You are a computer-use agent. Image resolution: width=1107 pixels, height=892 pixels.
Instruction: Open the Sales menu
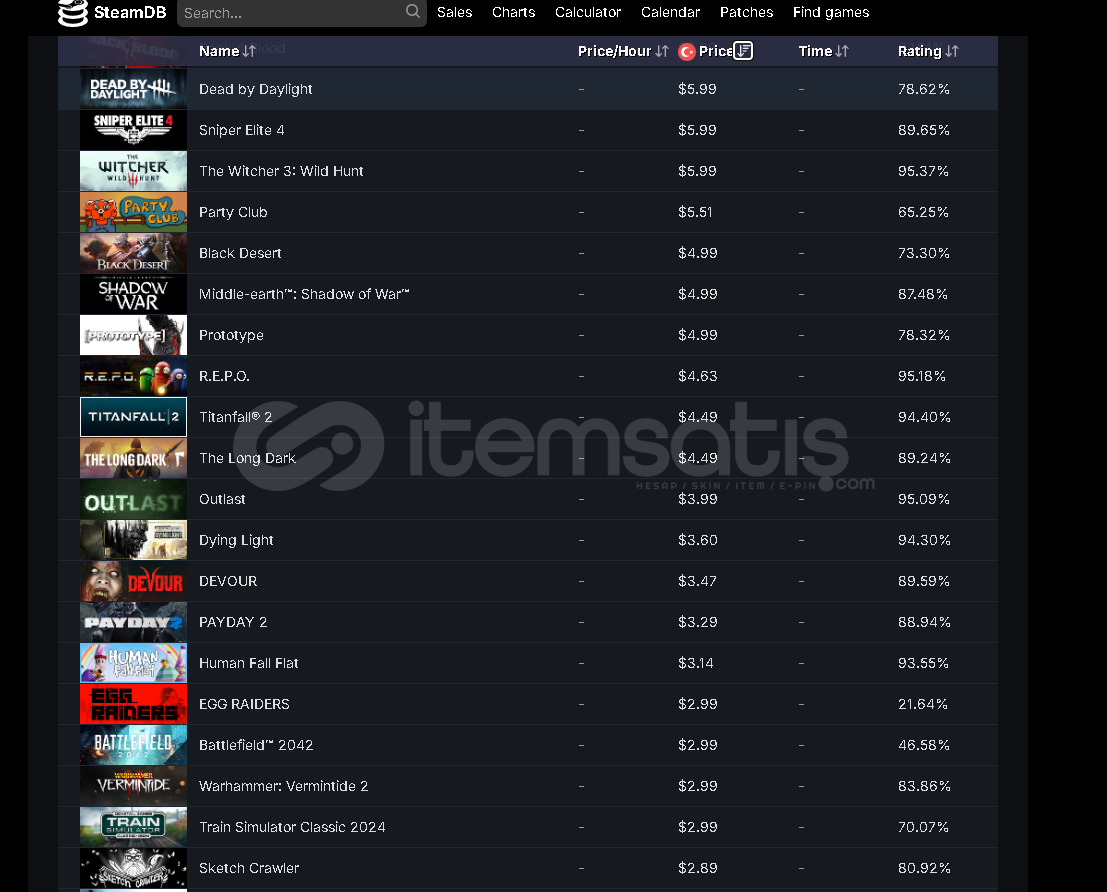point(455,12)
